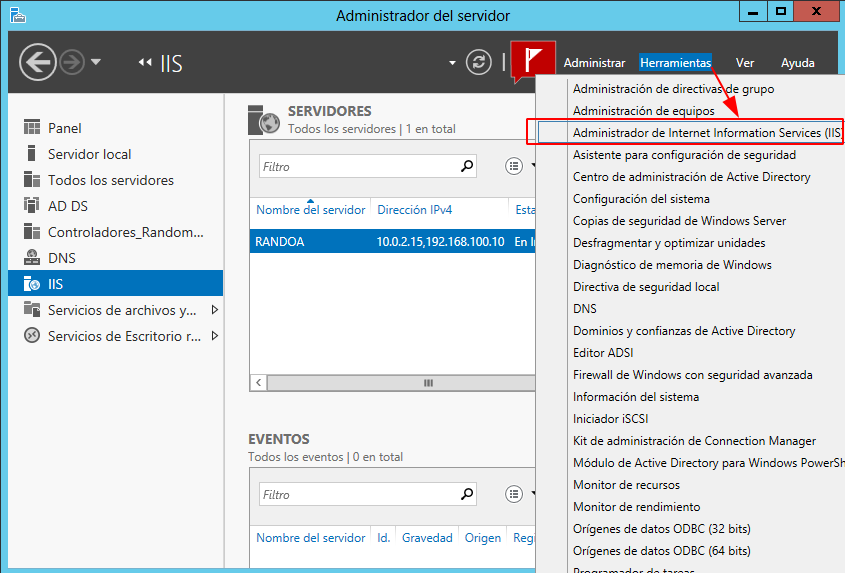Open Servidores filter criteria list button
Screen dimensions: 845x573
click(x=514, y=166)
